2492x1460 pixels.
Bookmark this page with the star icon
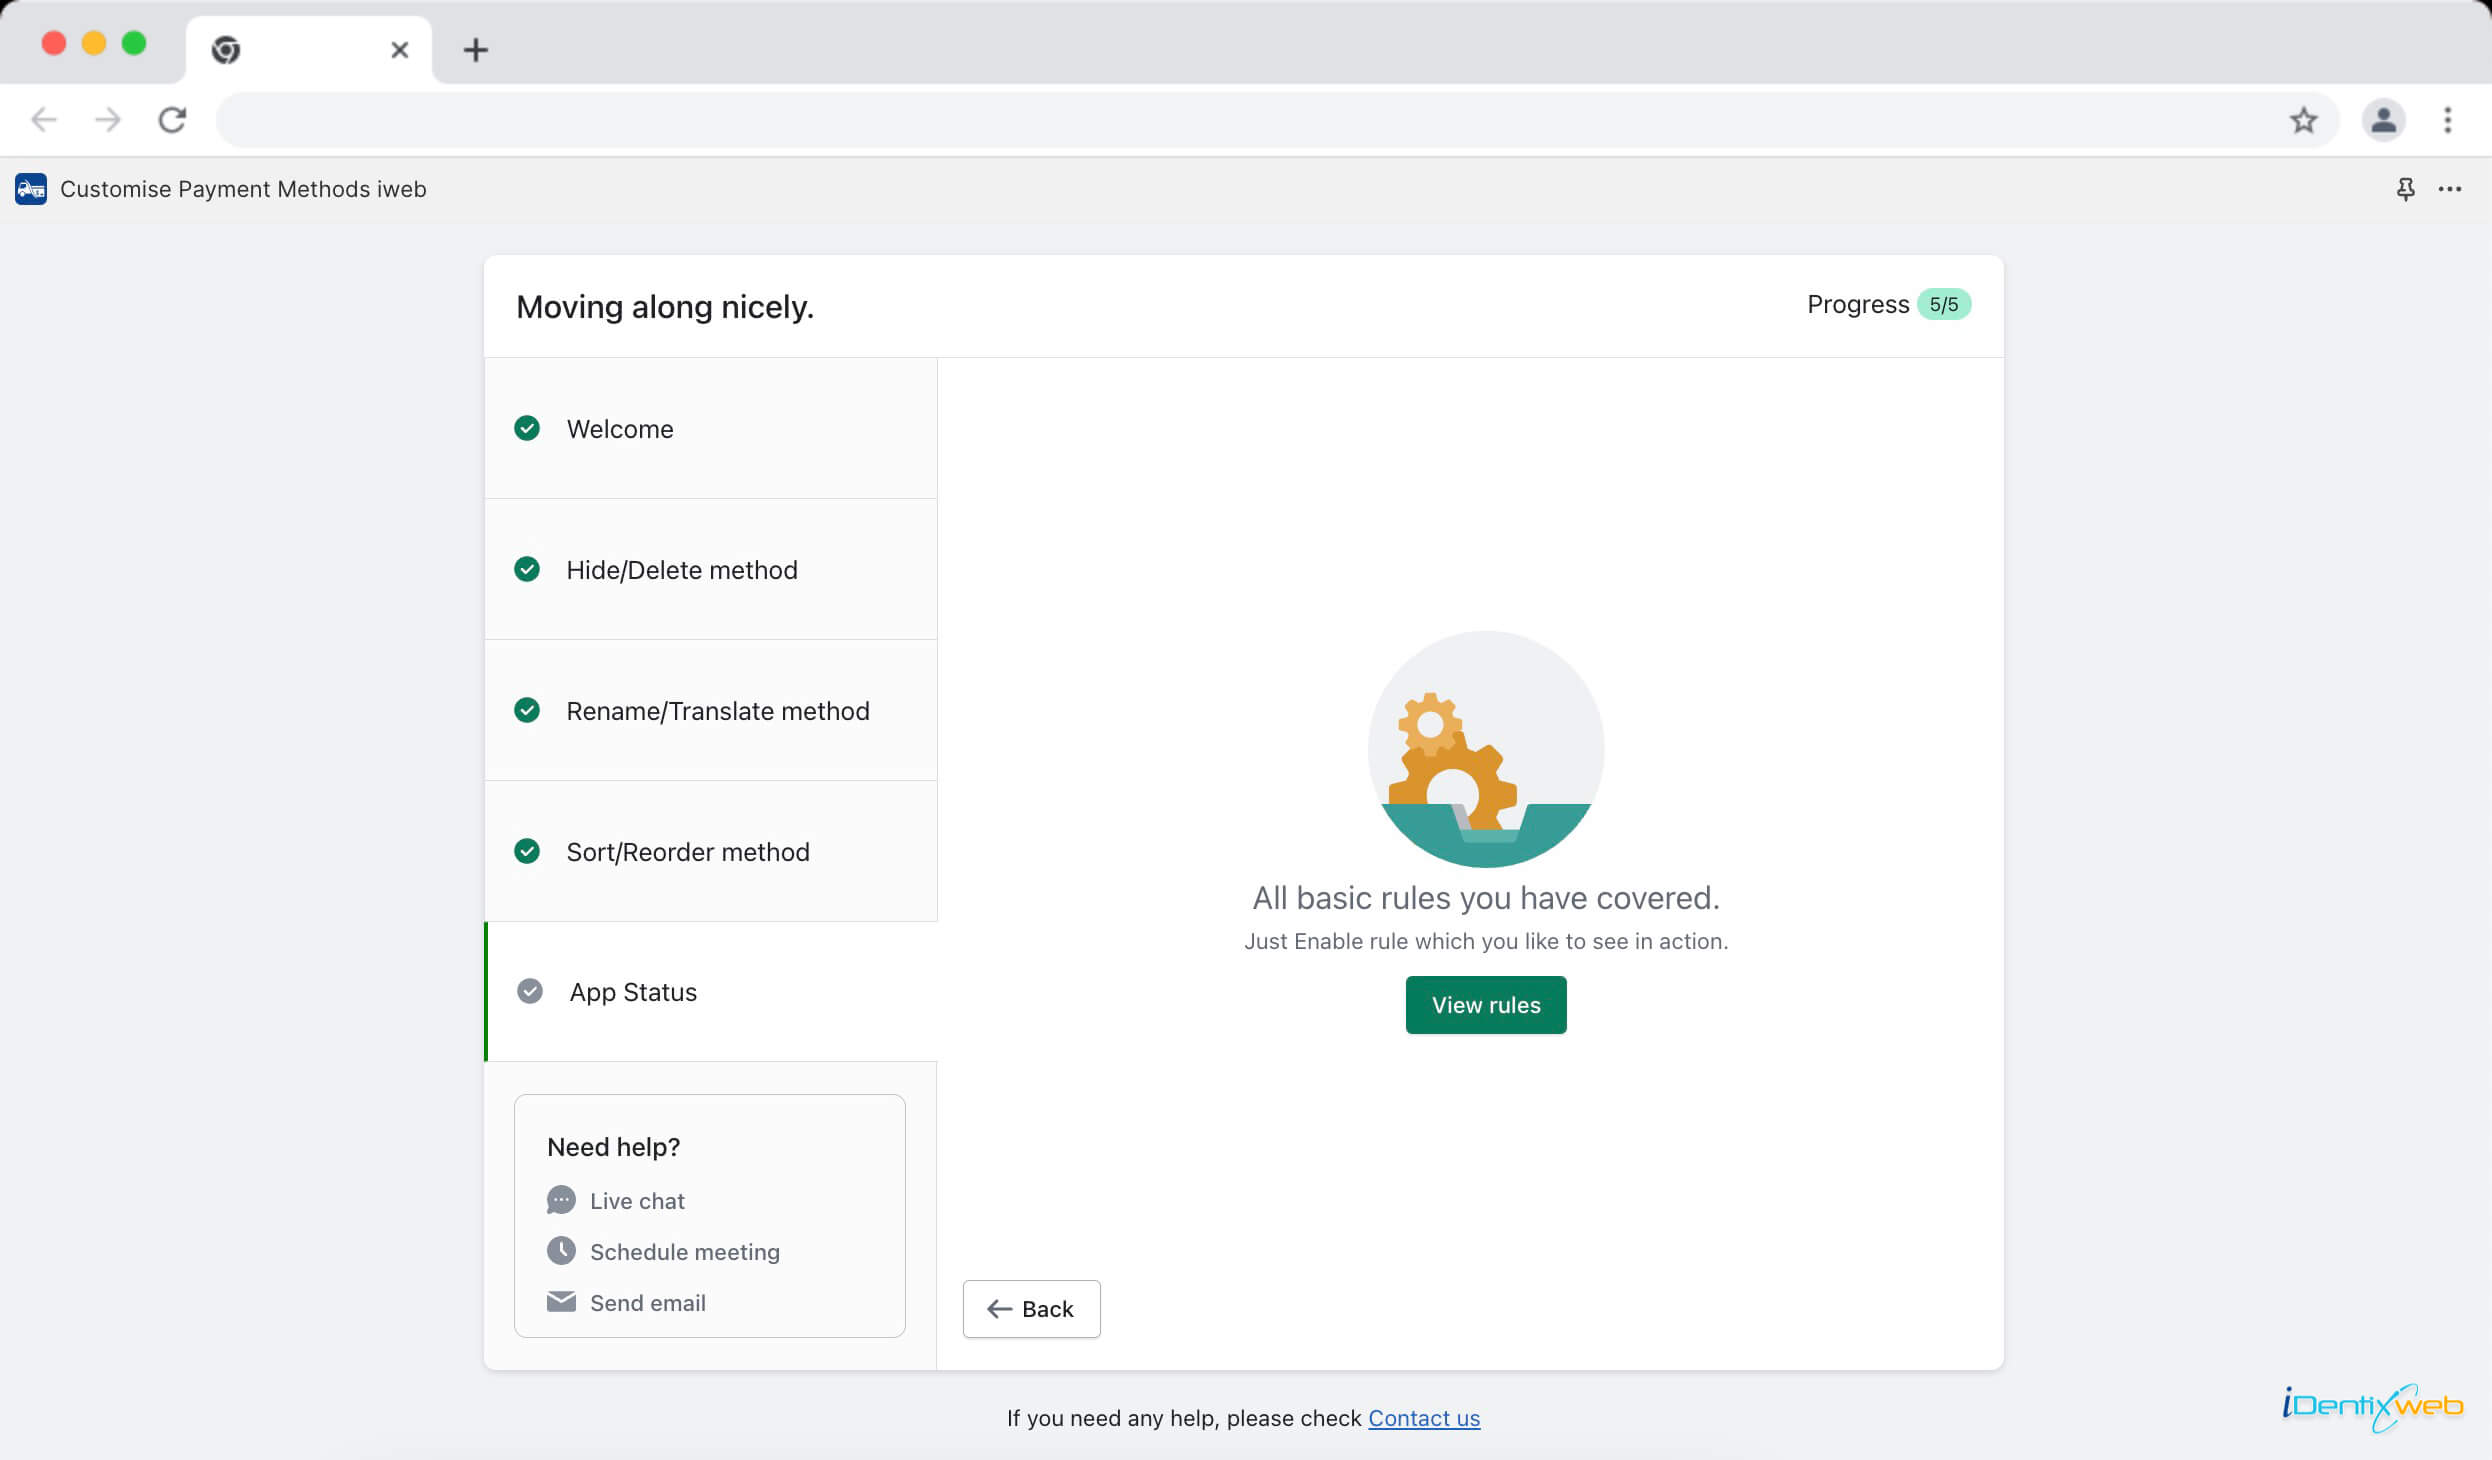pyautogui.click(x=2304, y=120)
